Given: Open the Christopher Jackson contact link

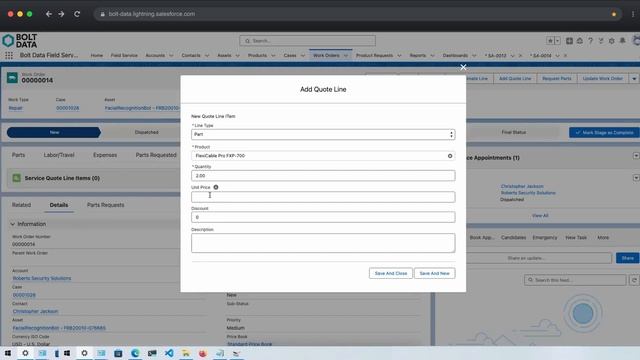Looking at the screenshot, I should click(x=35, y=311).
